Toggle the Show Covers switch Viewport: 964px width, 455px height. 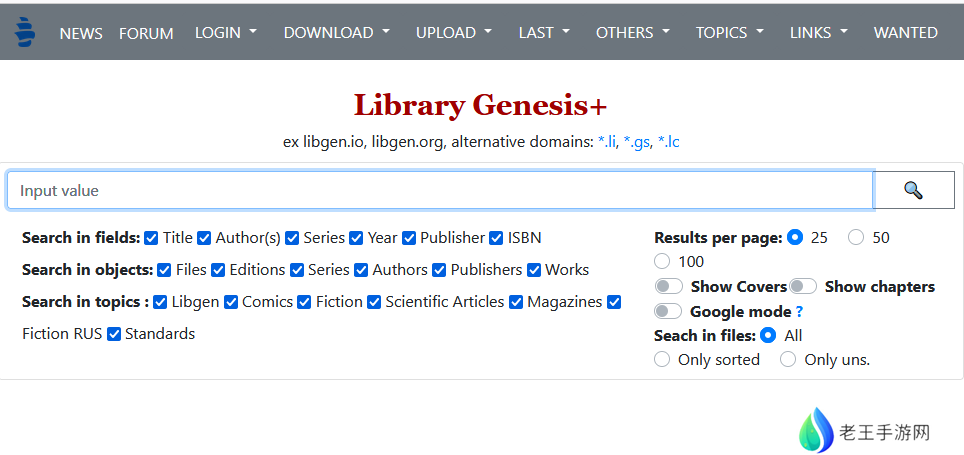coord(669,287)
